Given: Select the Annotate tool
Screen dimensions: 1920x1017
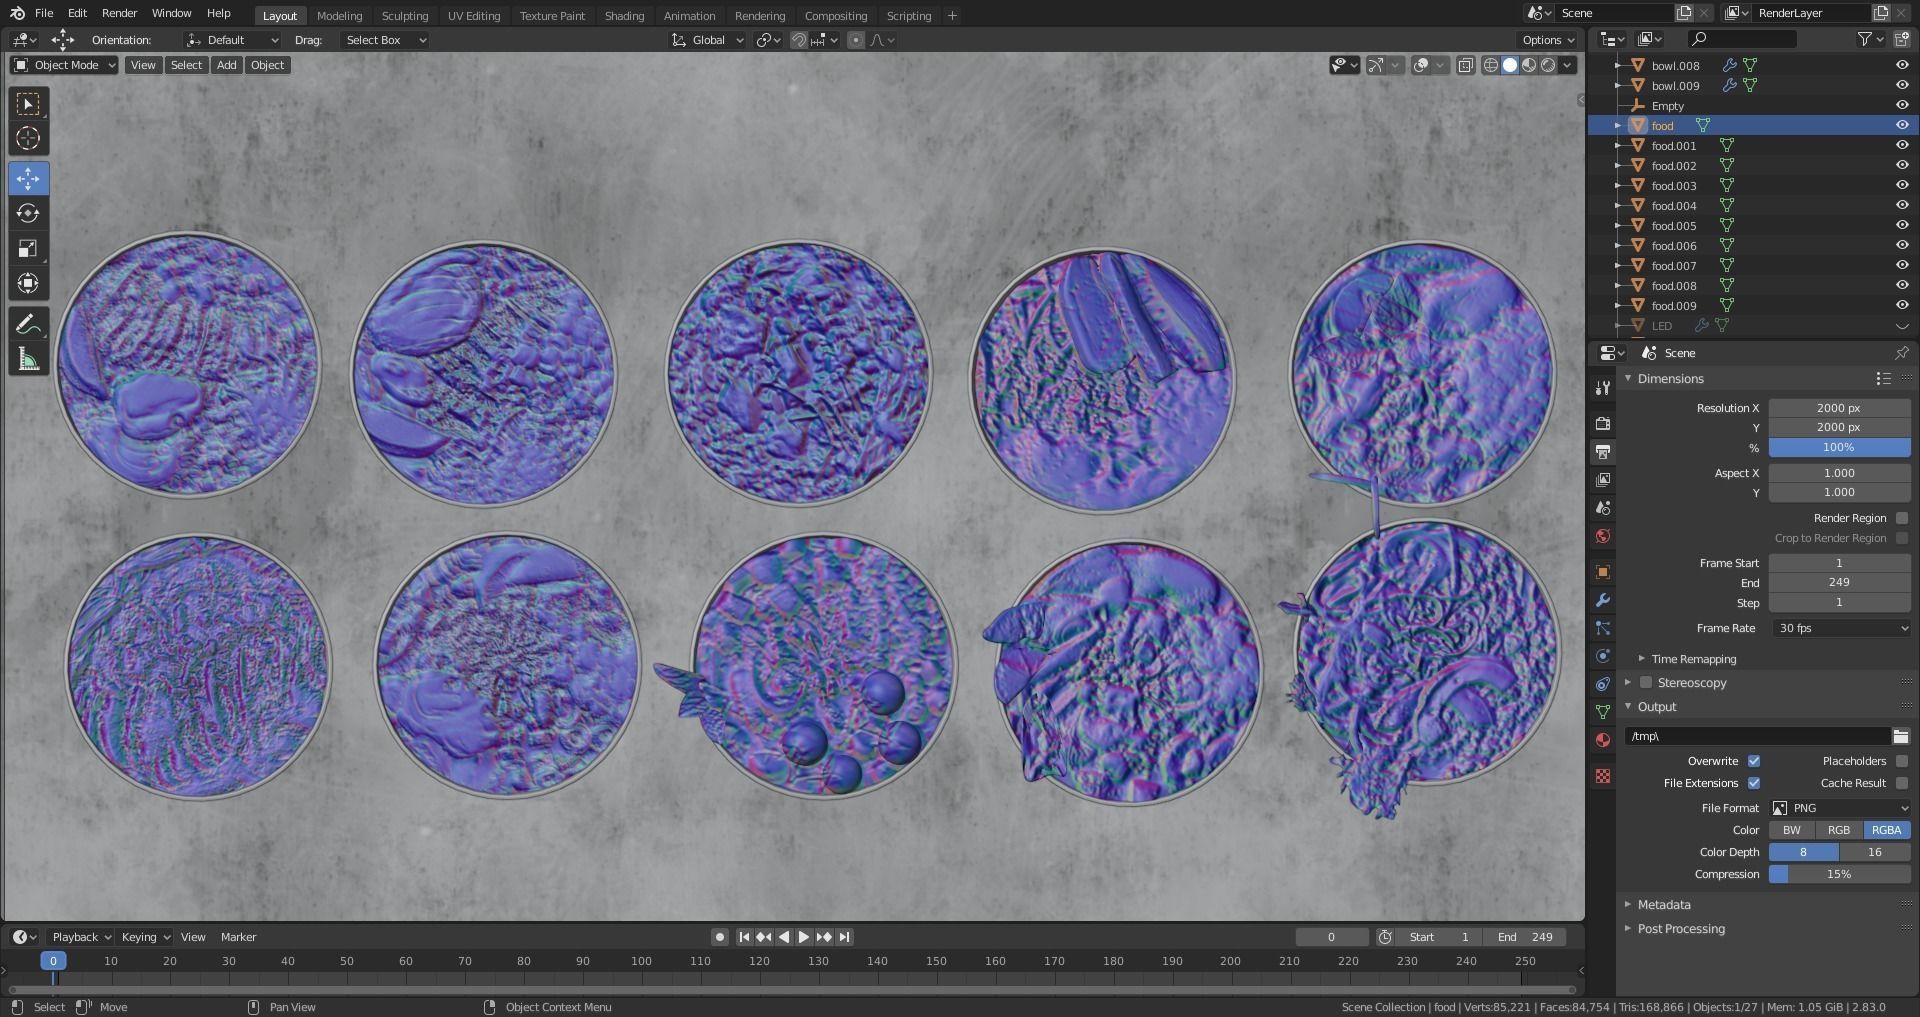Looking at the screenshot, I should 28,324.
